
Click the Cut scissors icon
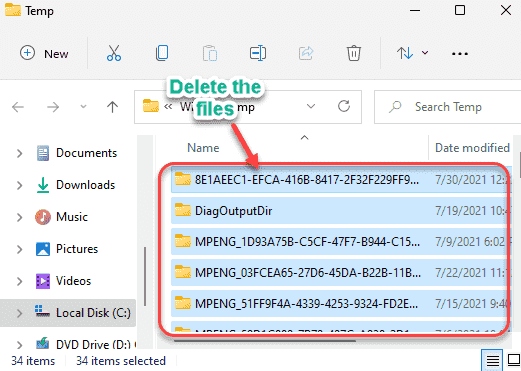tap(114, 53)
